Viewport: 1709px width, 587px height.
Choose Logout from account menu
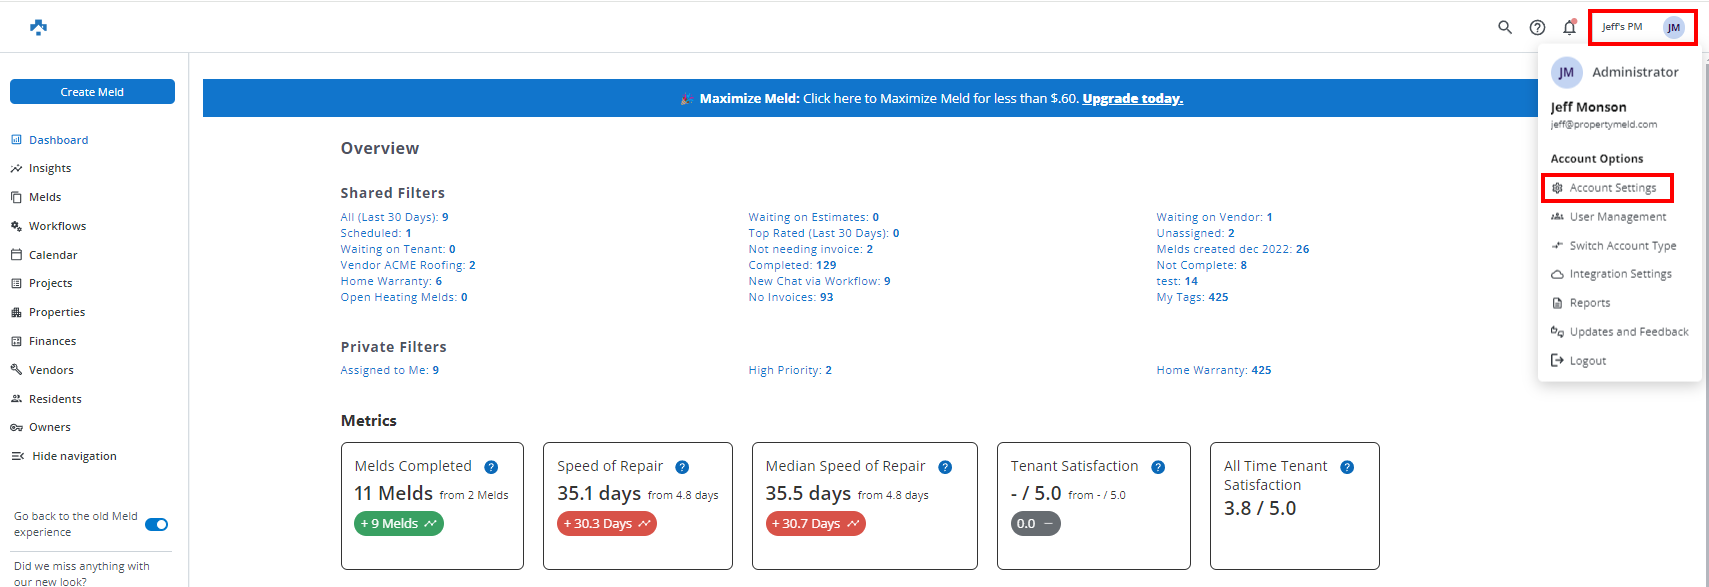1587,361
